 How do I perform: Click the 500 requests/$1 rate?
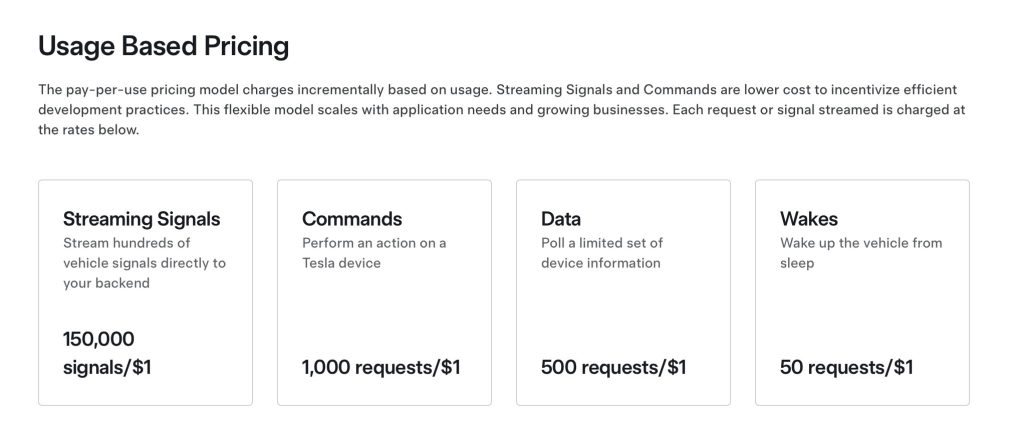pyautogui.click(x=613, y=367)
